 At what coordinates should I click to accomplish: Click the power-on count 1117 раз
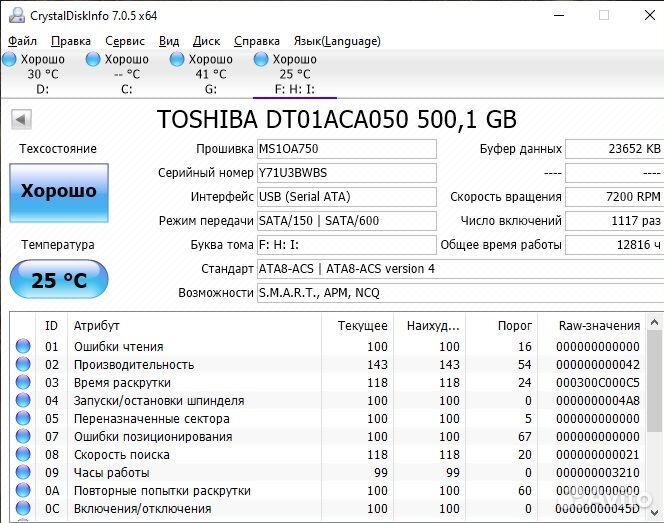[614, 221]
